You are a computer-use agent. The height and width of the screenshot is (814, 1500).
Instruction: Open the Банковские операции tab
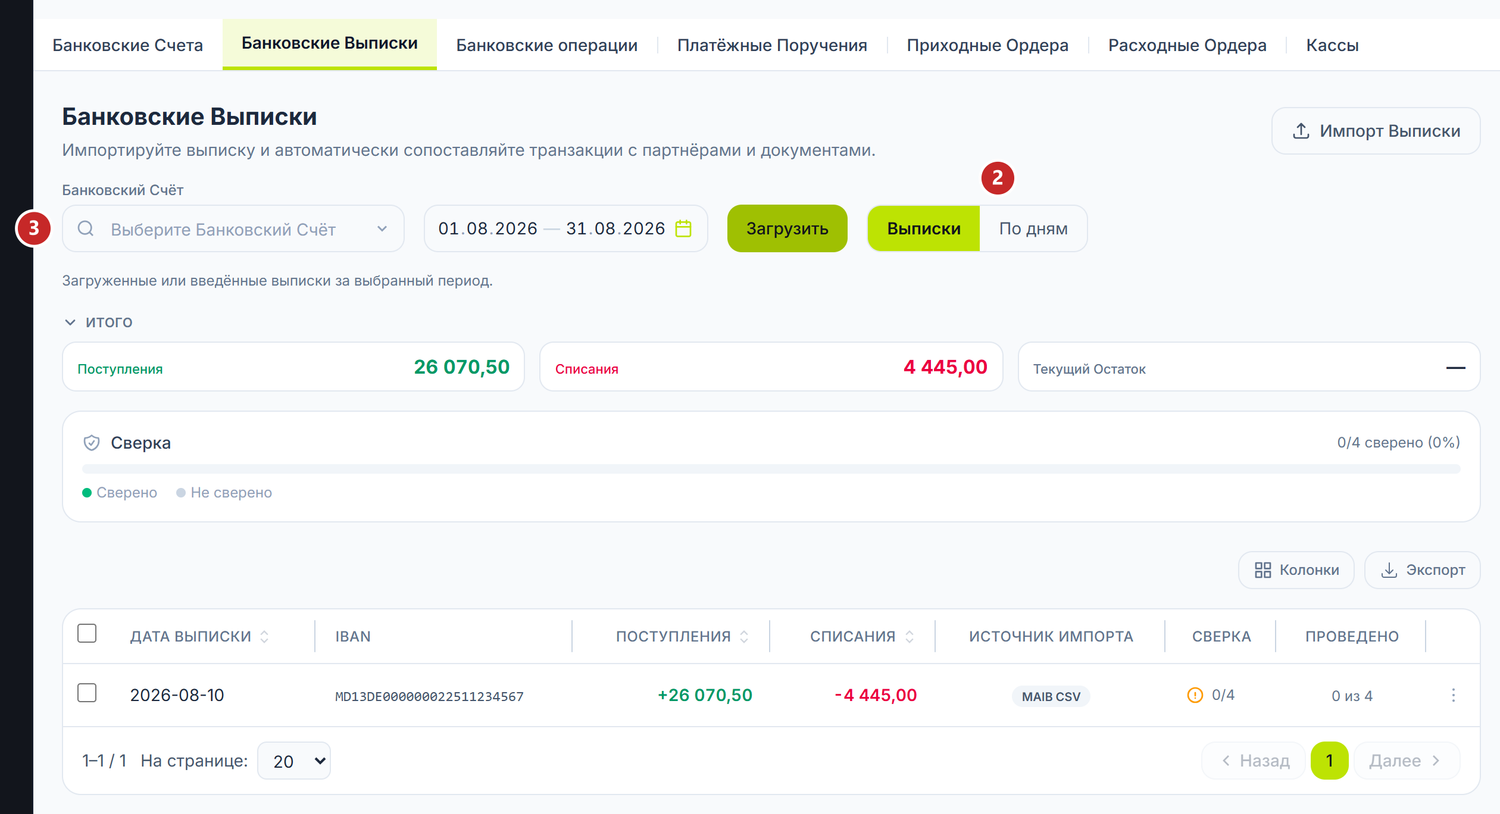(547, 45)
